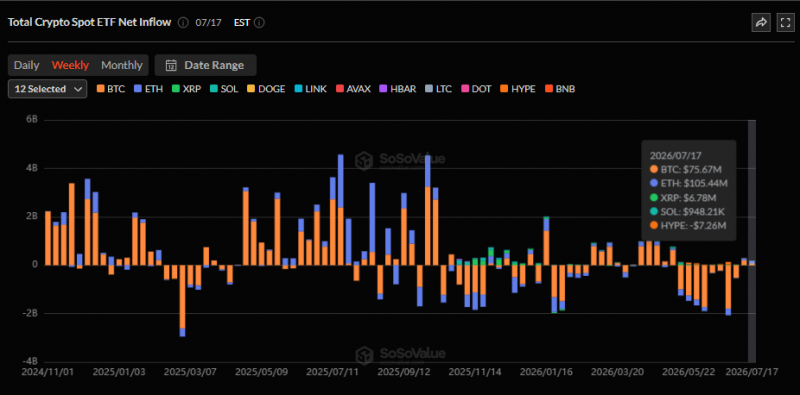This screenshot has width=800, height=395.
Task: Click tooltip SOL: $948.21K value
Action: click(x=692, y=211)
